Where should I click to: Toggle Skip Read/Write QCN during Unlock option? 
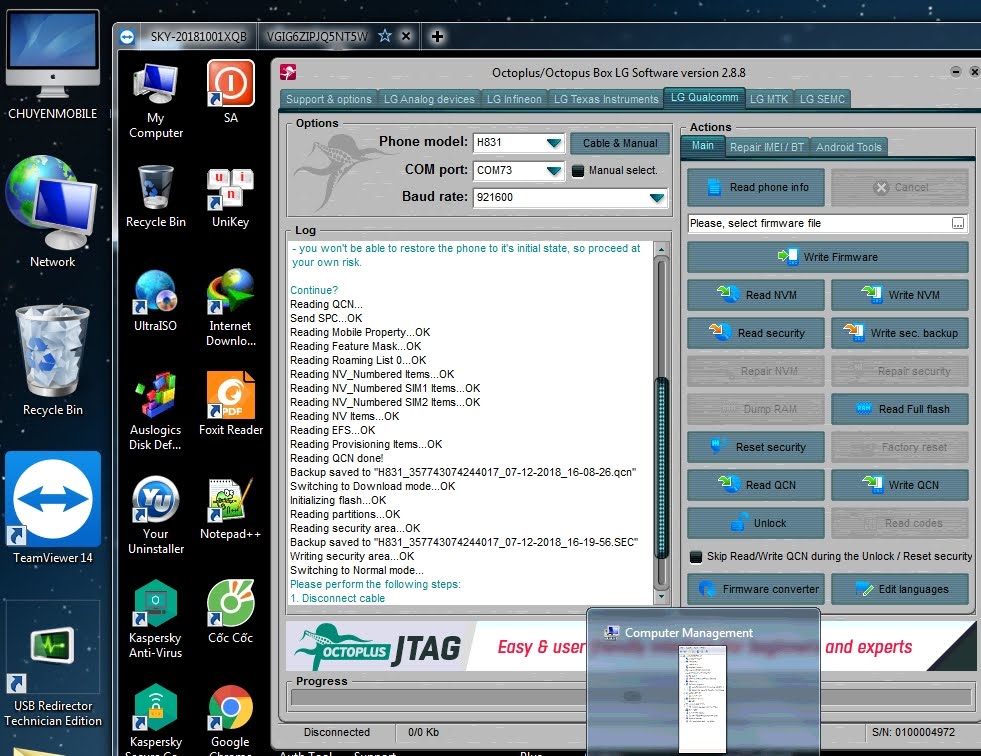click(696, 556)
